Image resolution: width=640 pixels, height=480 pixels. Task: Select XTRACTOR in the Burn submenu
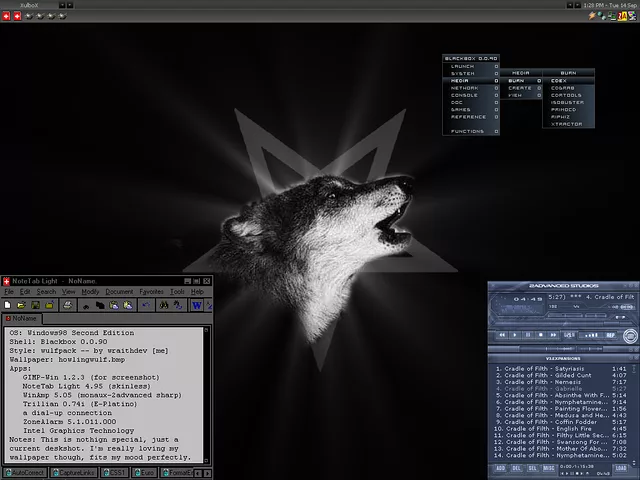pos(568,124)
